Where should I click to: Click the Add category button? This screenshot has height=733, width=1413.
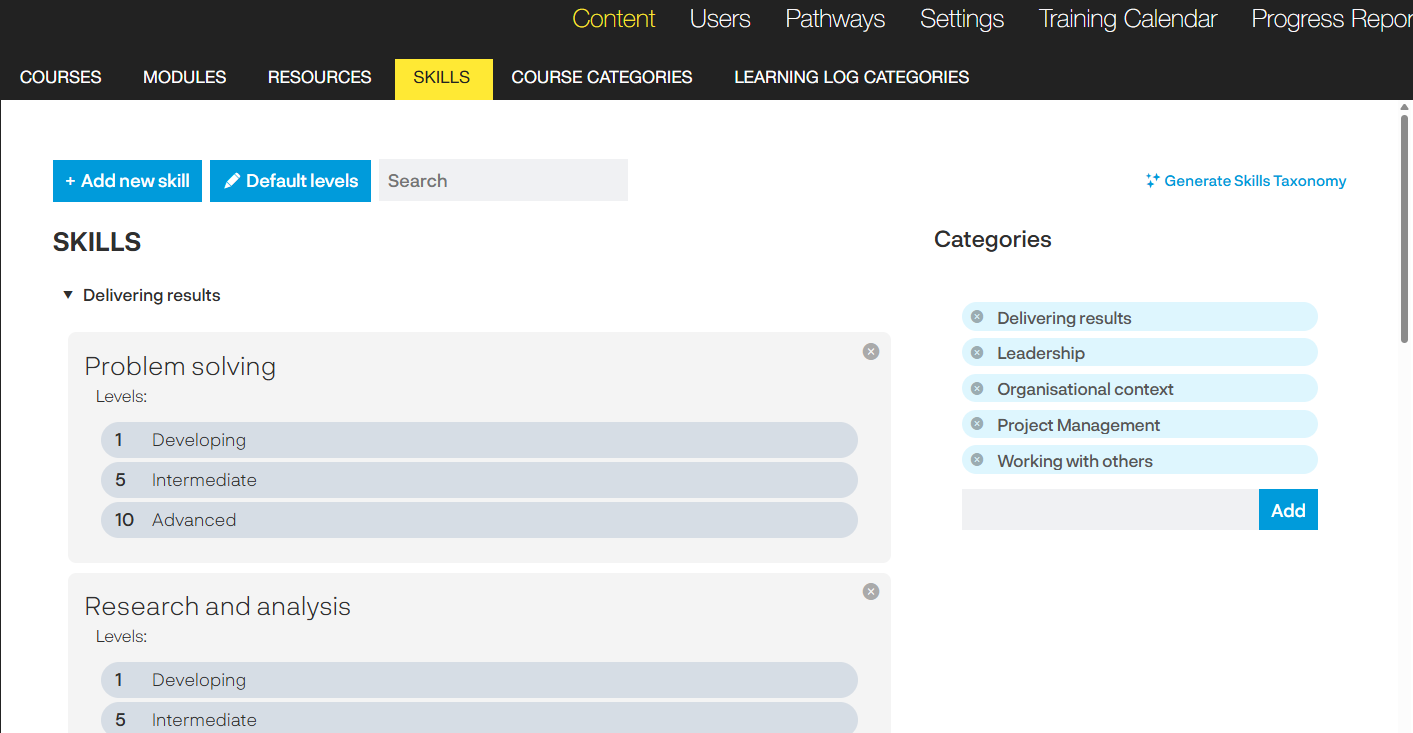pyautogui.click(x=1288, y=510)
